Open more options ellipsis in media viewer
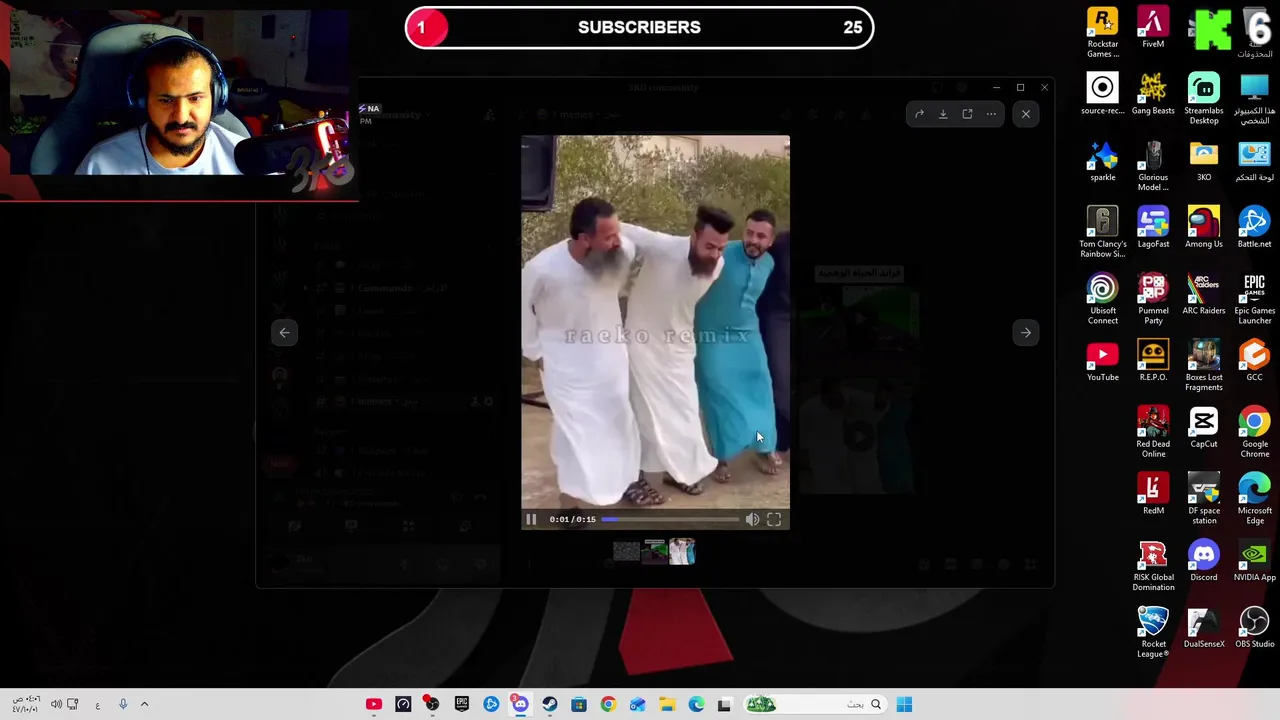The image size is (1280, 720). click(991, 114)
